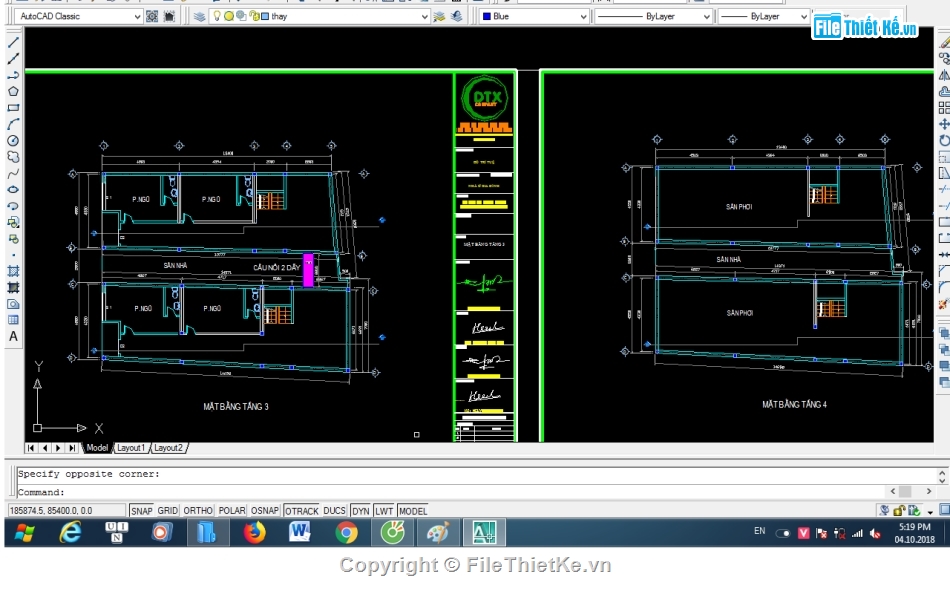Click the Make Block tool
The image size is (950, 594).
(13, 239)
